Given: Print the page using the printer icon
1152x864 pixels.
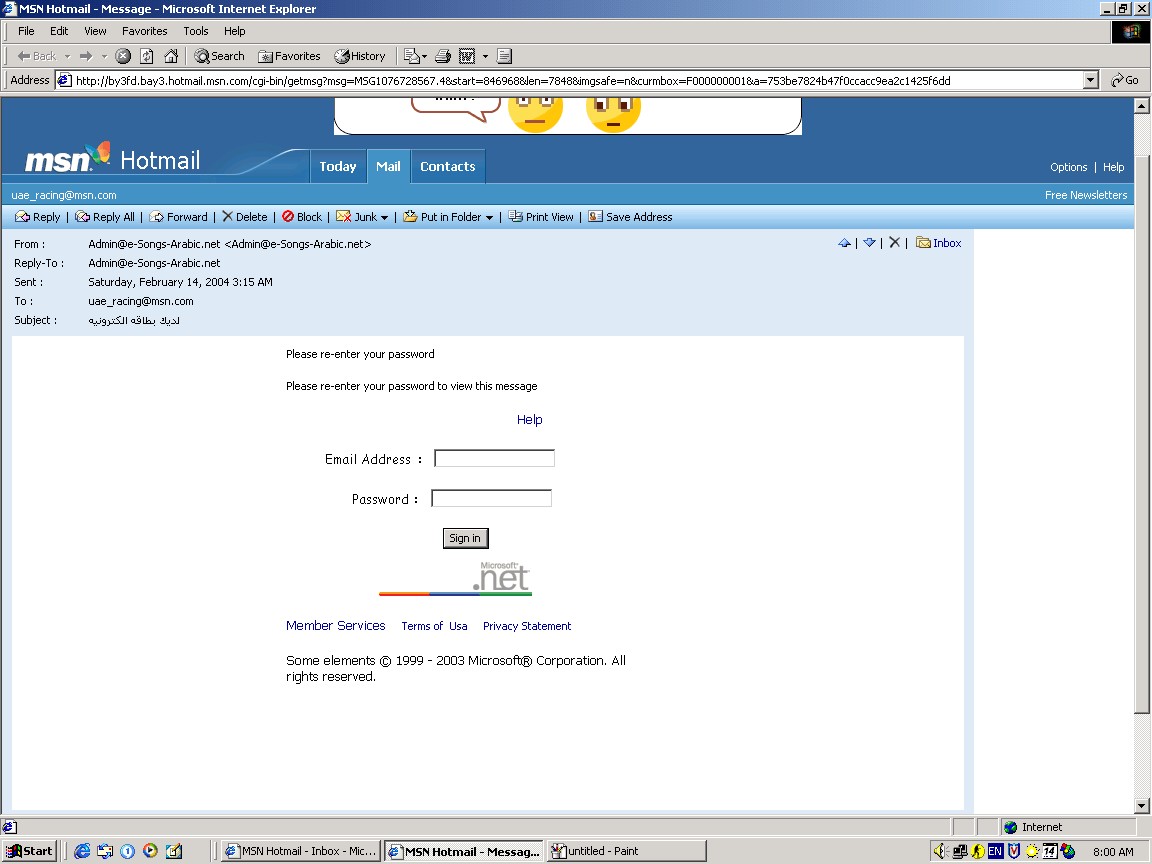Looking at the screenshot, I should [x=443, y=56].
